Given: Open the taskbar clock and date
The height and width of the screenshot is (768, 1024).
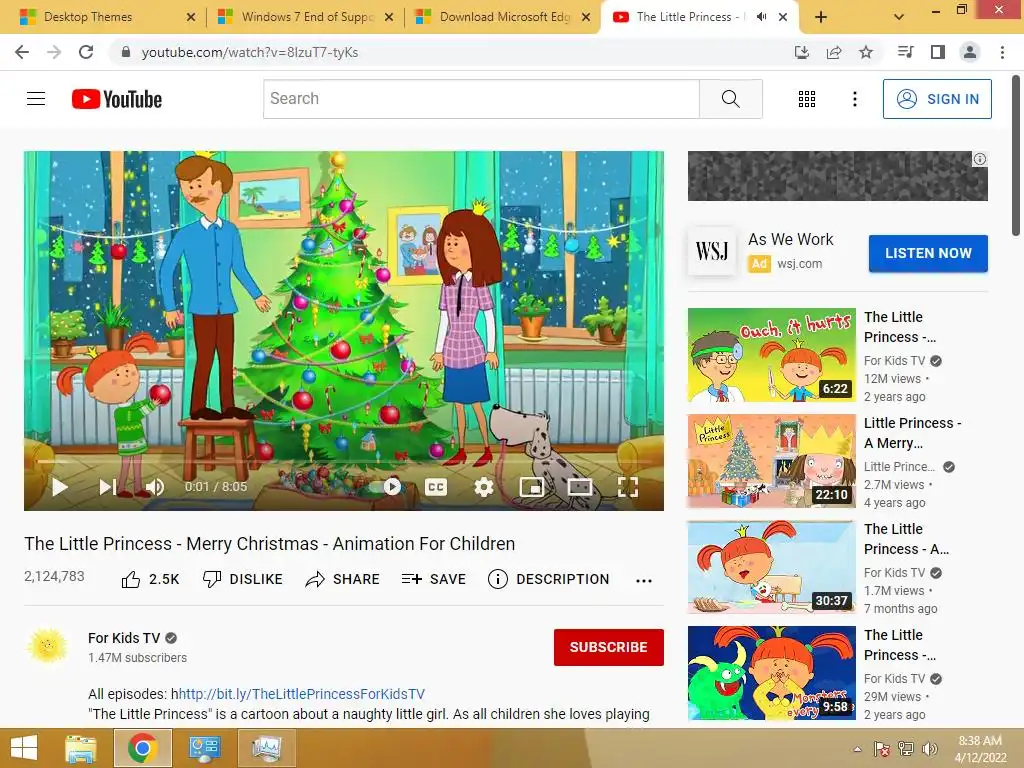Looking at the screenshot, I should (980, 749).
